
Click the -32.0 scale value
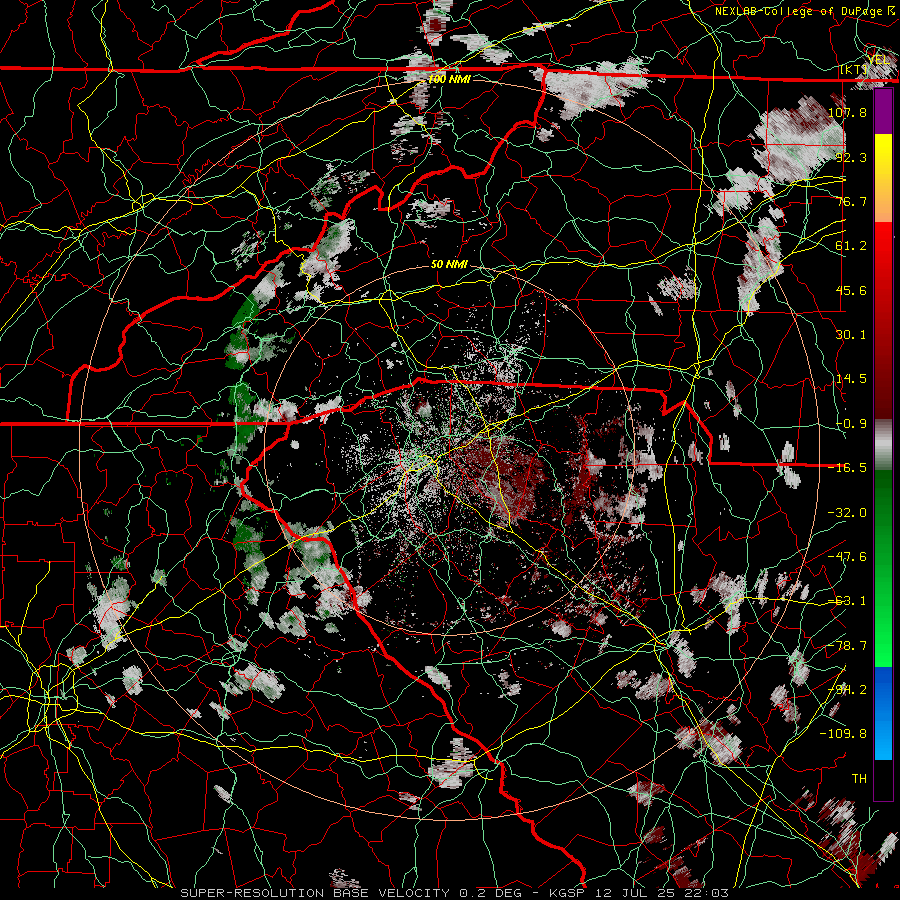click(847, 513)
